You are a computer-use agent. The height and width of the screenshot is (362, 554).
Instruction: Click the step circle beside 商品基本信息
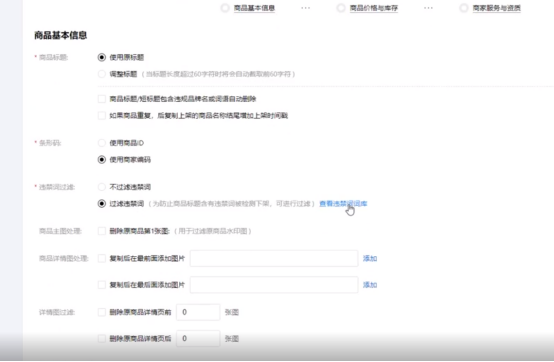(225, 8)
